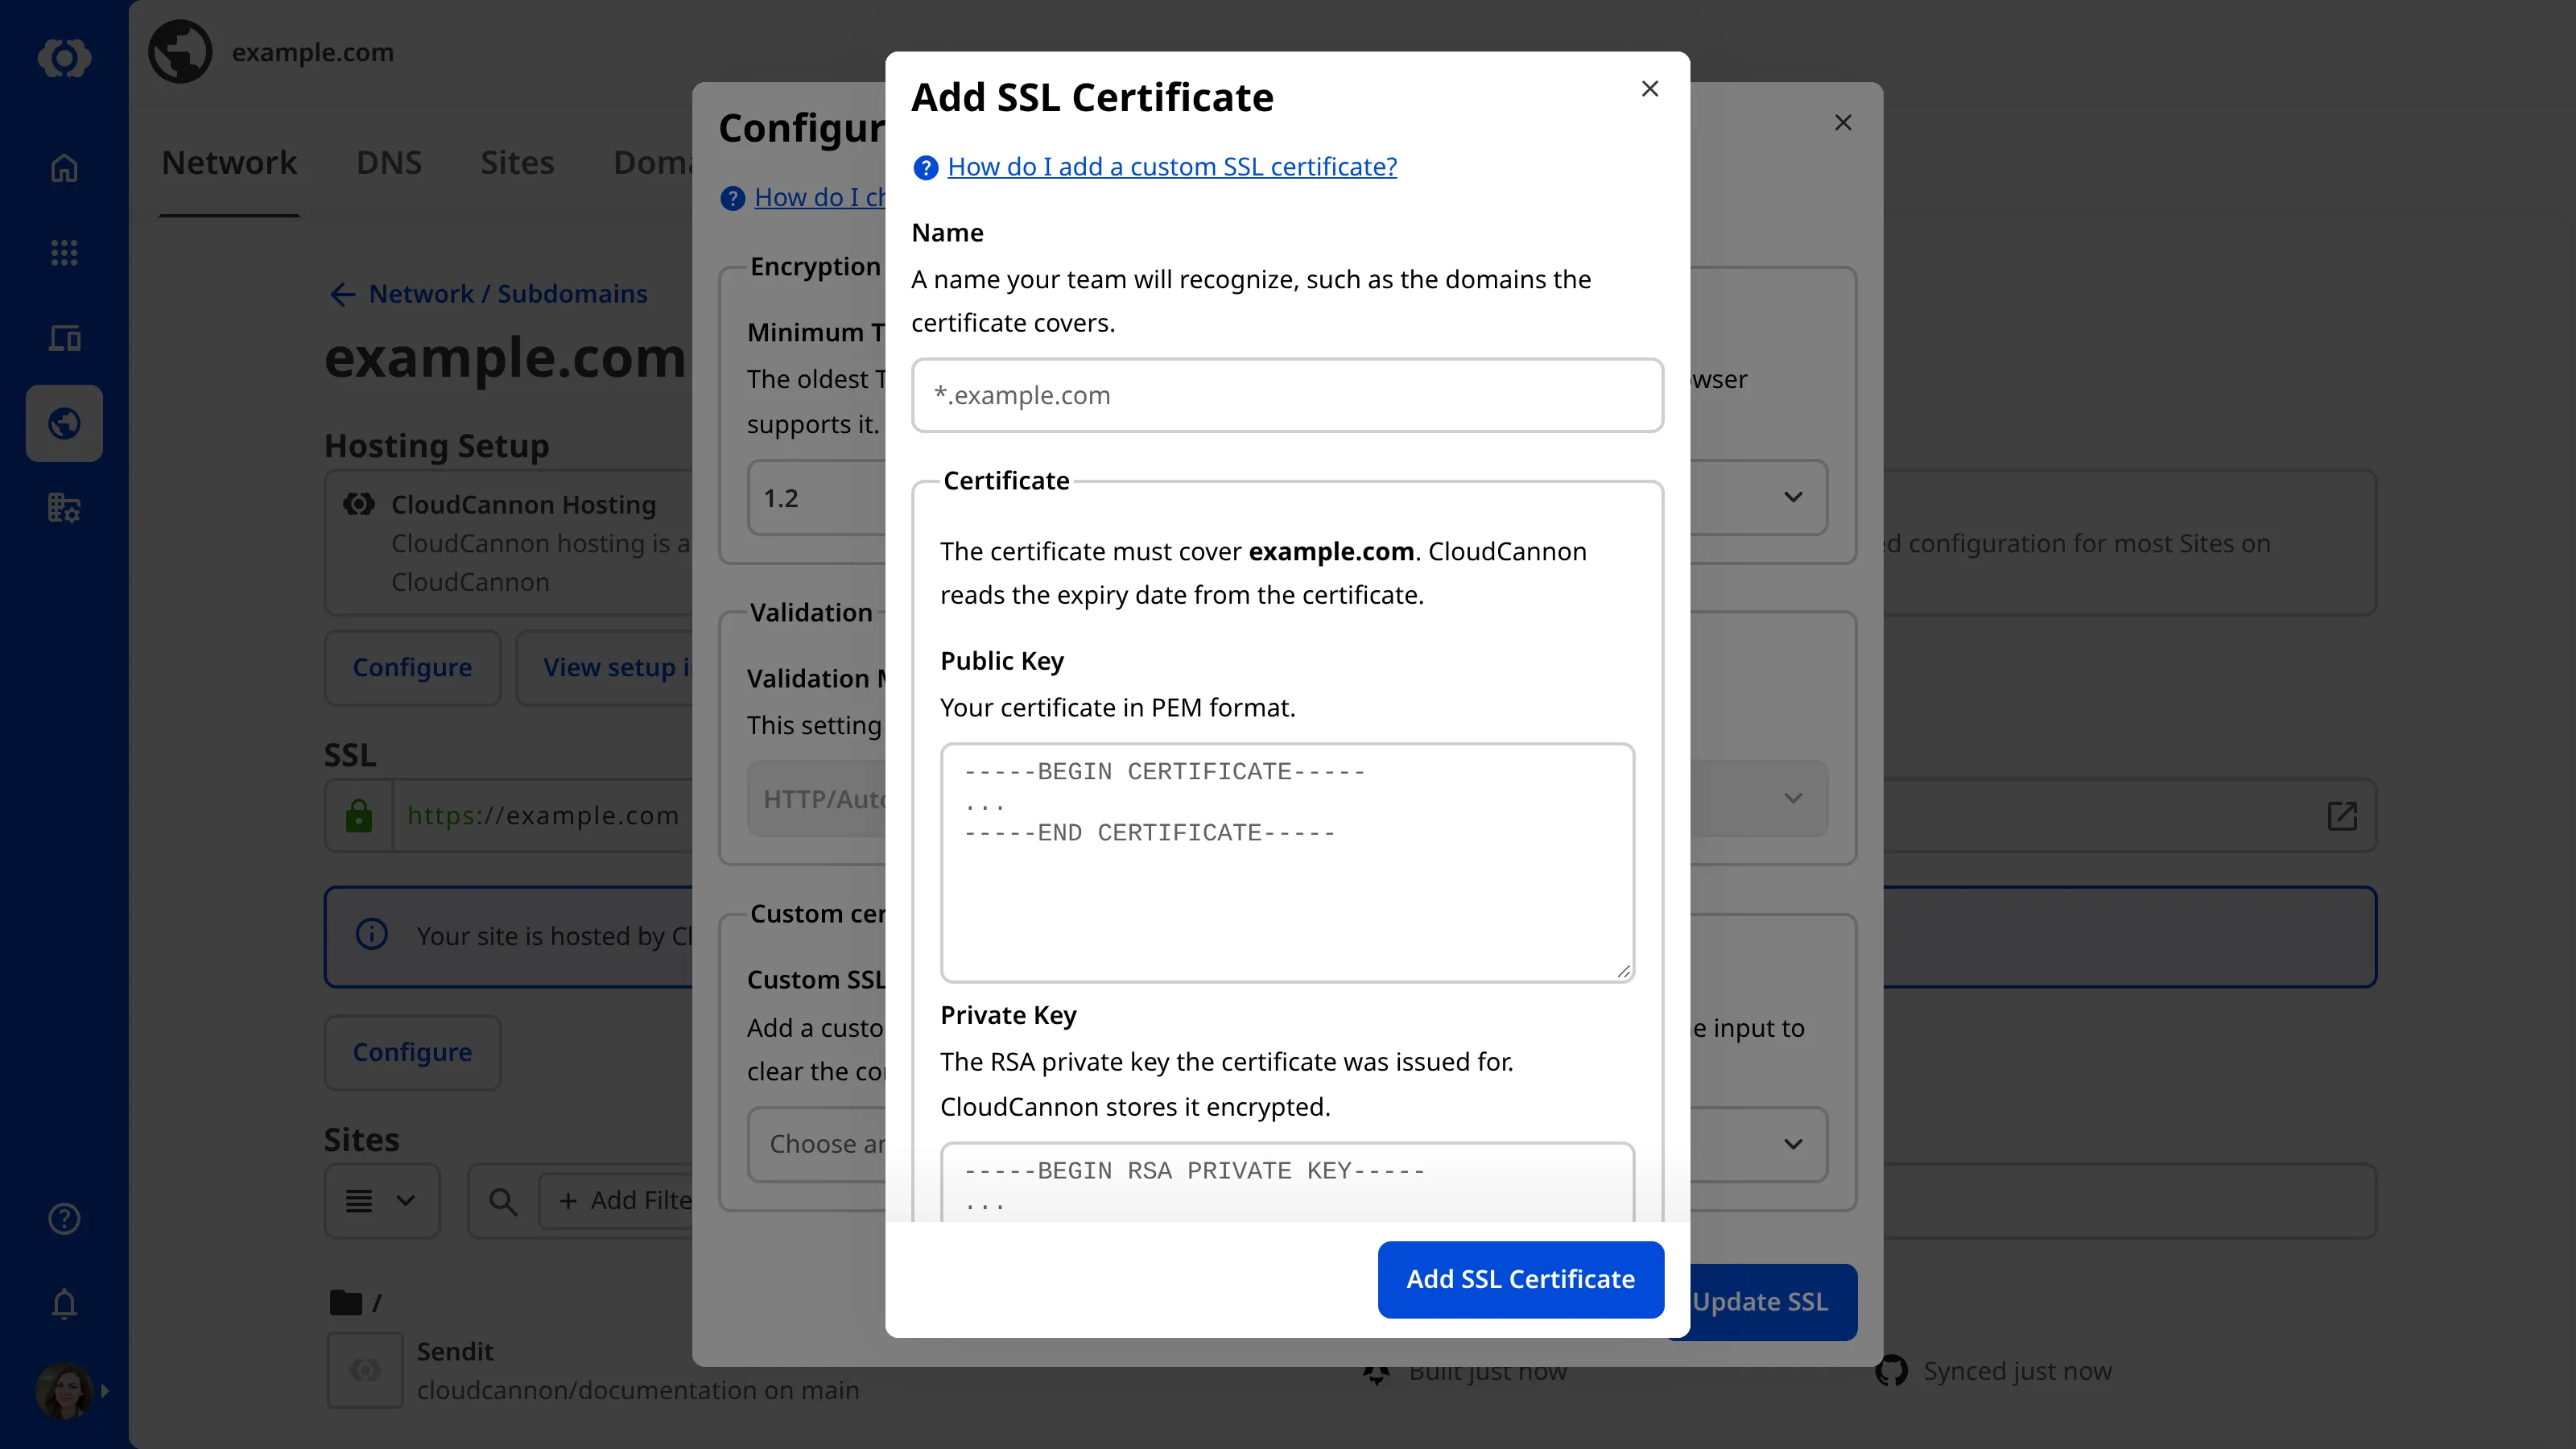Click the Public Key textarea resize handle
This screenshot has height=1449, width=2576.
click(x=1623, y=971)
